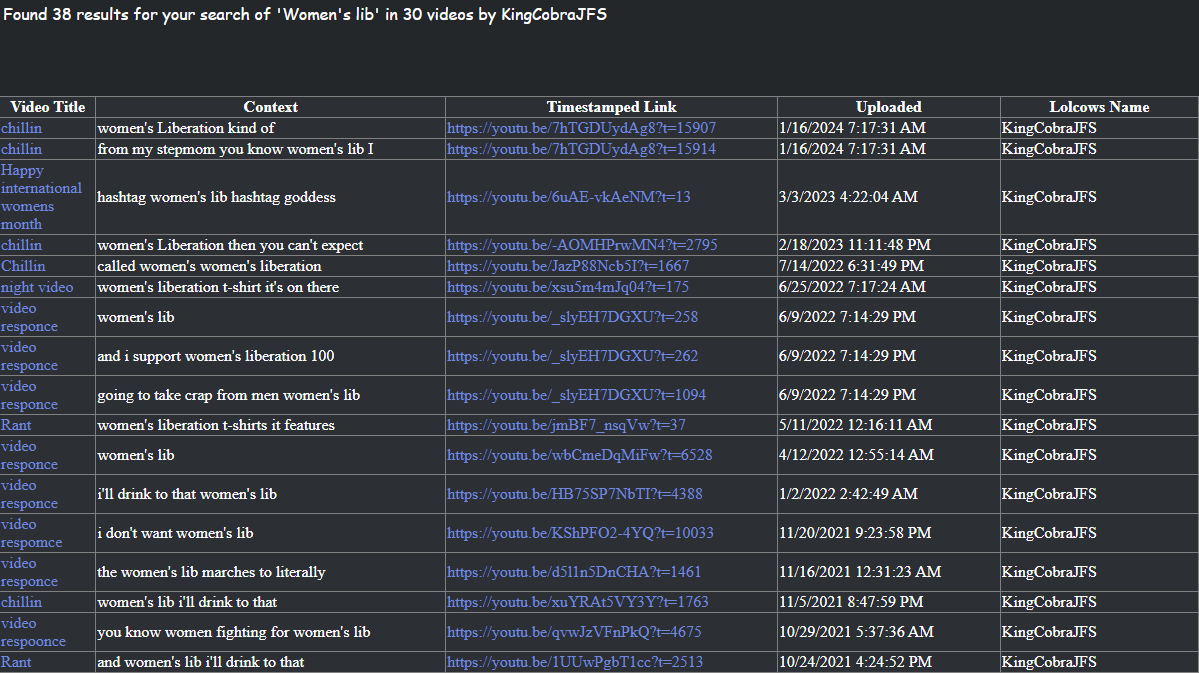Click upload date '1/2/2022 2:42:49 AM'

pyautogui.click(x=848, y=493)
